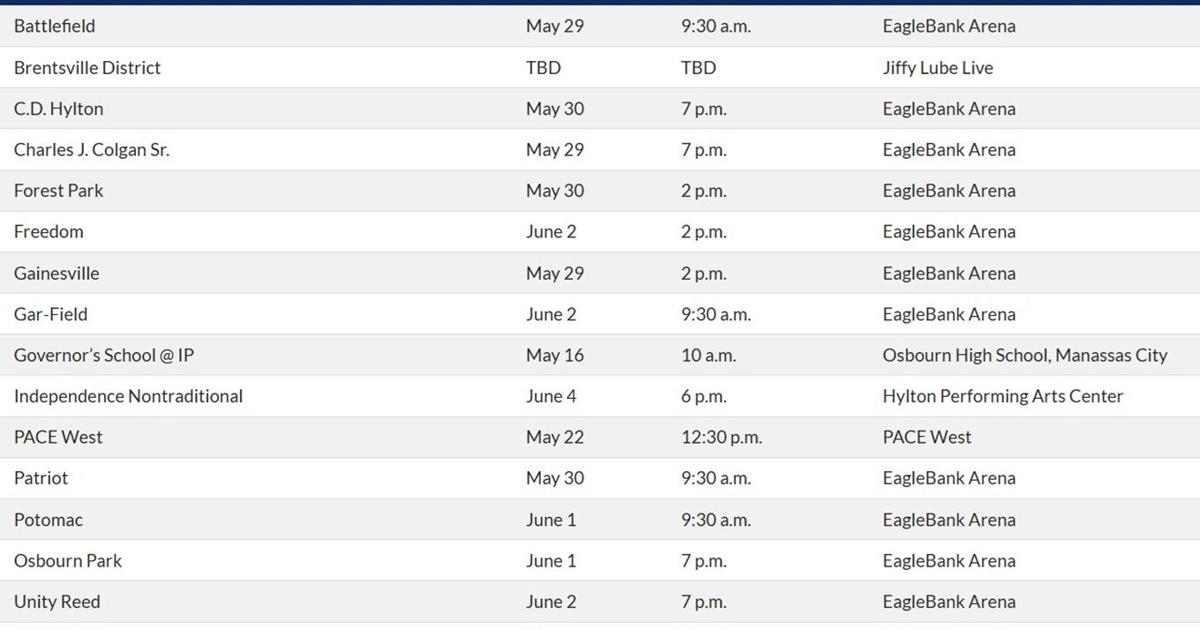Select Gainesville in the table
This screenshot has height=630, width=1200.
57,273
